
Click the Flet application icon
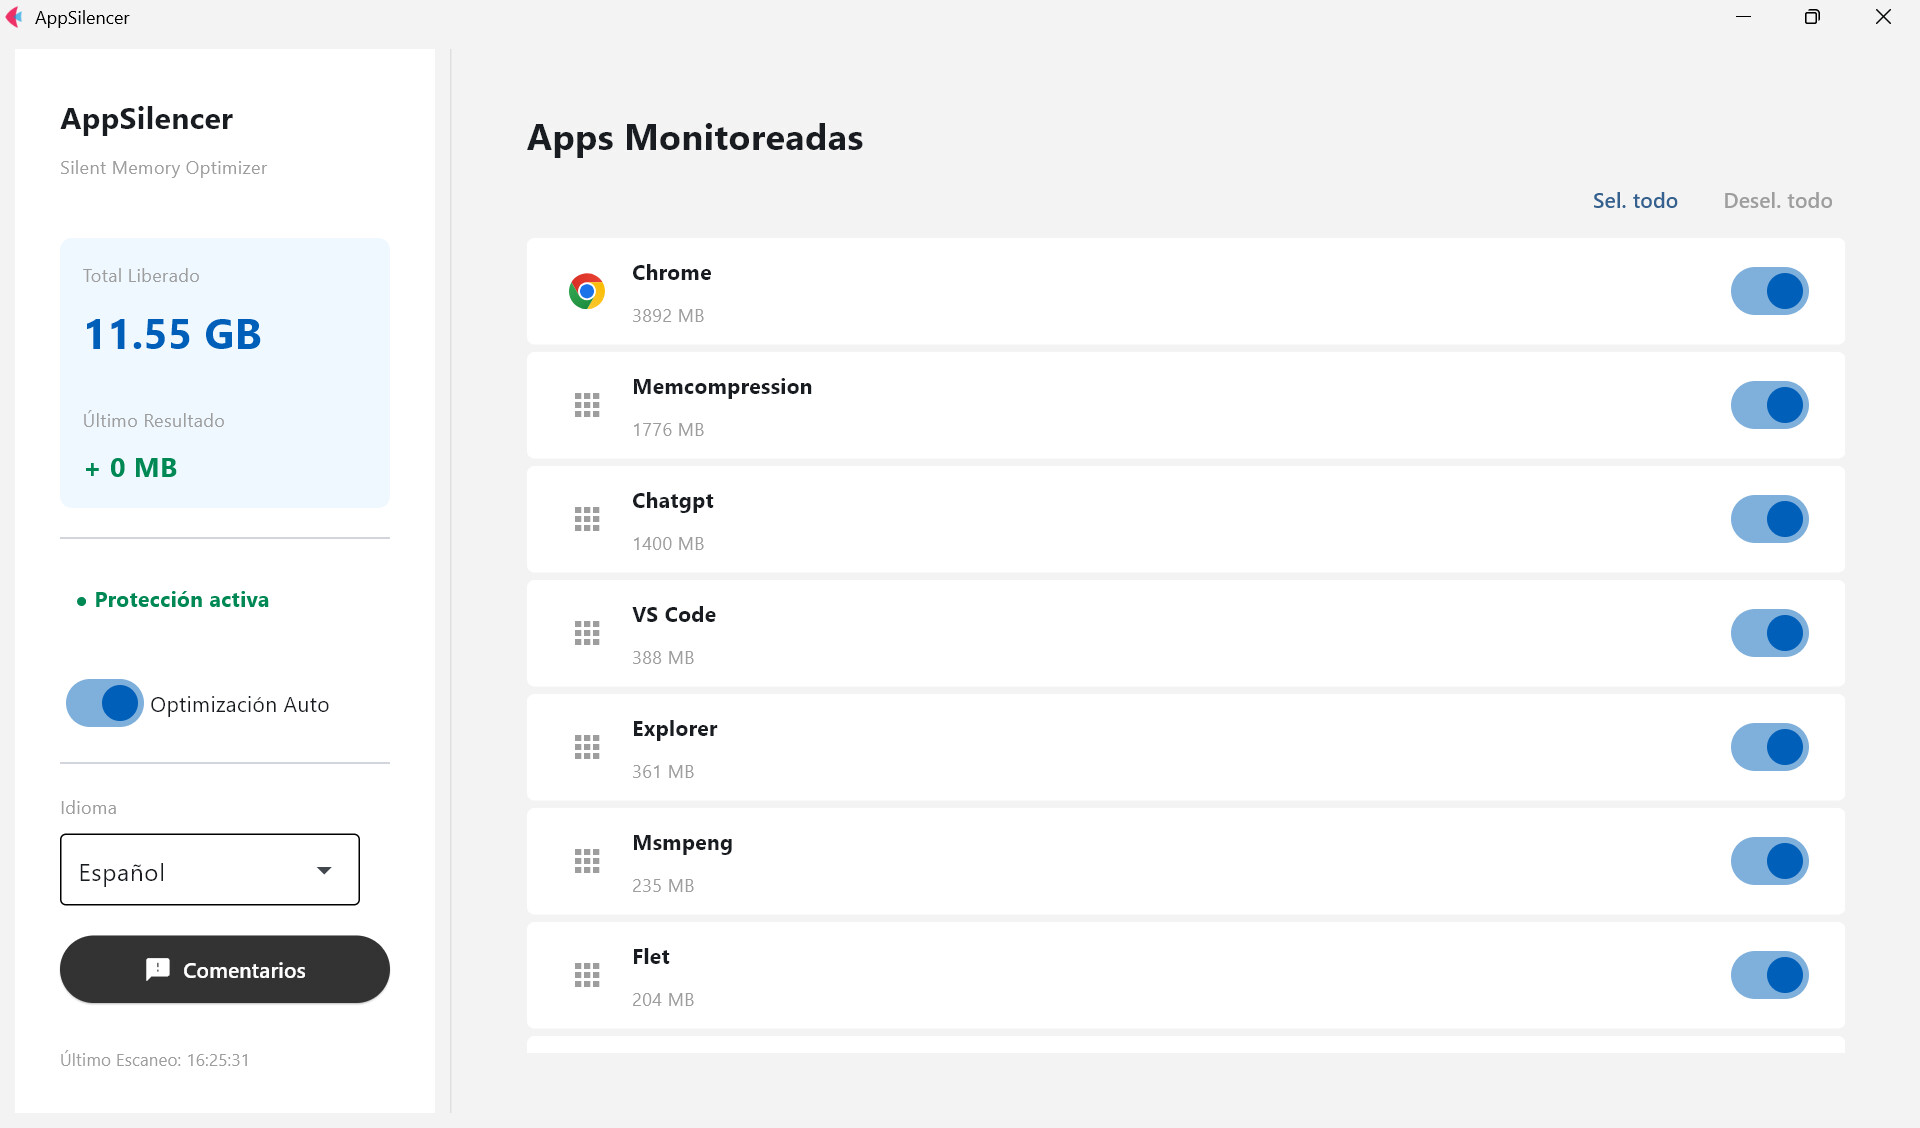click(x=587, y=975)
